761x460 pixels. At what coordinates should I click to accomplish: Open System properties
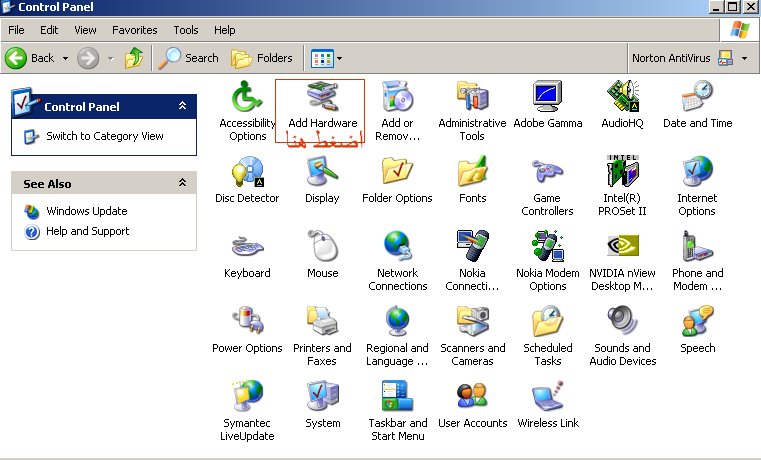[x=322, y=405]
